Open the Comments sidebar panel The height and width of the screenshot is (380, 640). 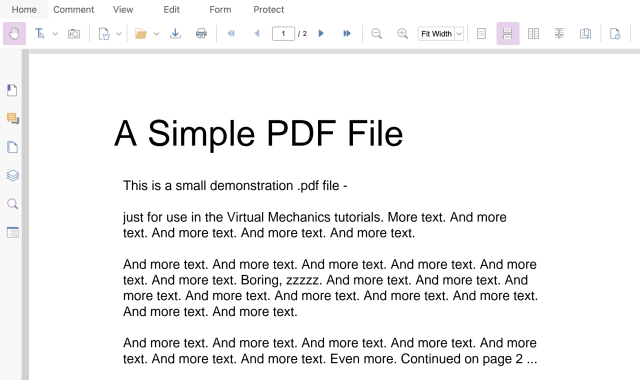pos(13,119)
